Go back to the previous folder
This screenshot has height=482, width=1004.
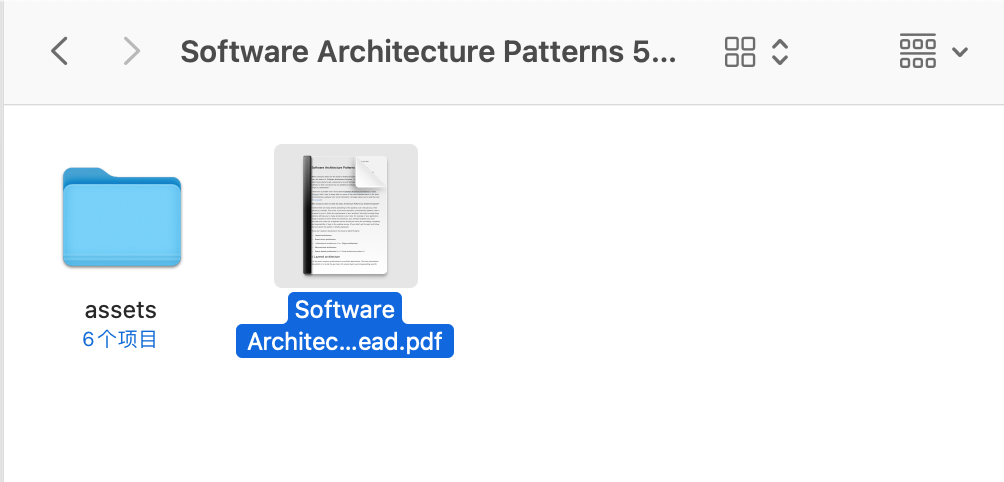pos(60,51)
